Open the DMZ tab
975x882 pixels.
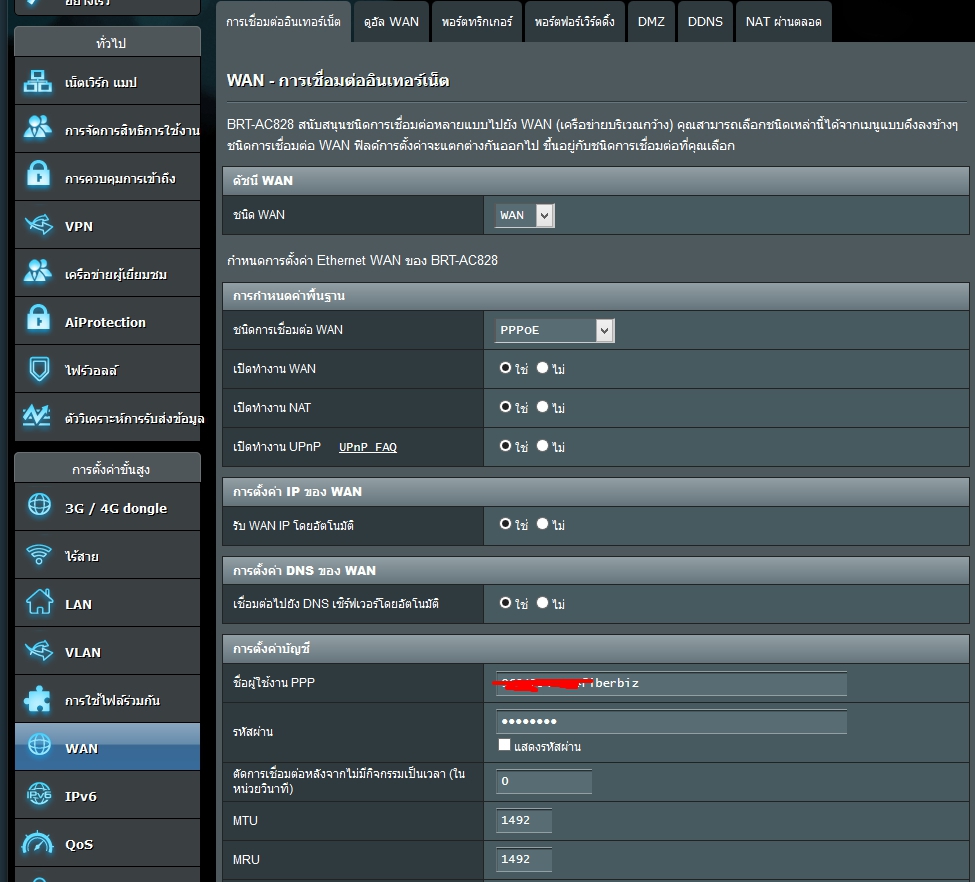pos(650,22)
